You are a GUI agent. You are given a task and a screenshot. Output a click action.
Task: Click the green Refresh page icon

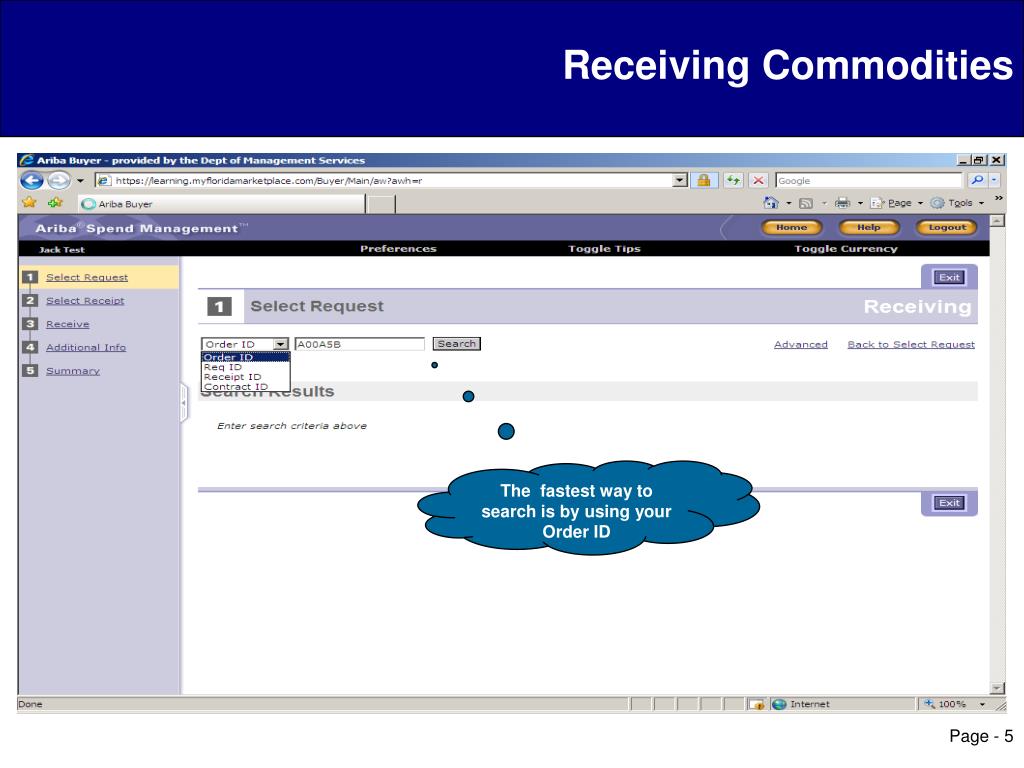coord(733,180)
